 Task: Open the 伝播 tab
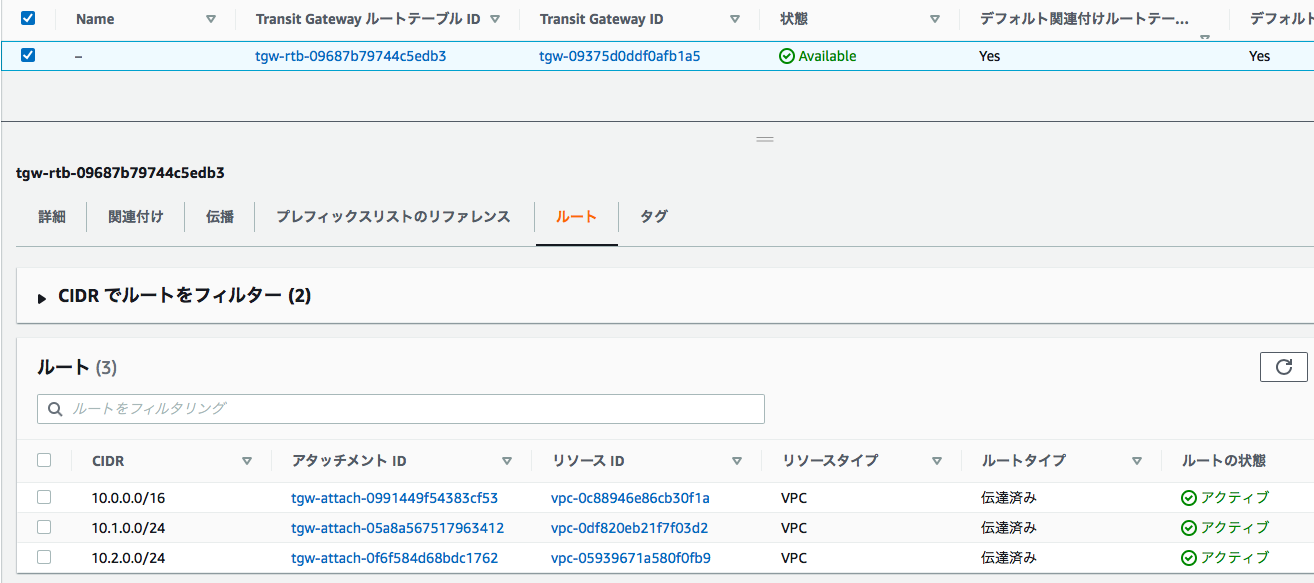(218, 216)
